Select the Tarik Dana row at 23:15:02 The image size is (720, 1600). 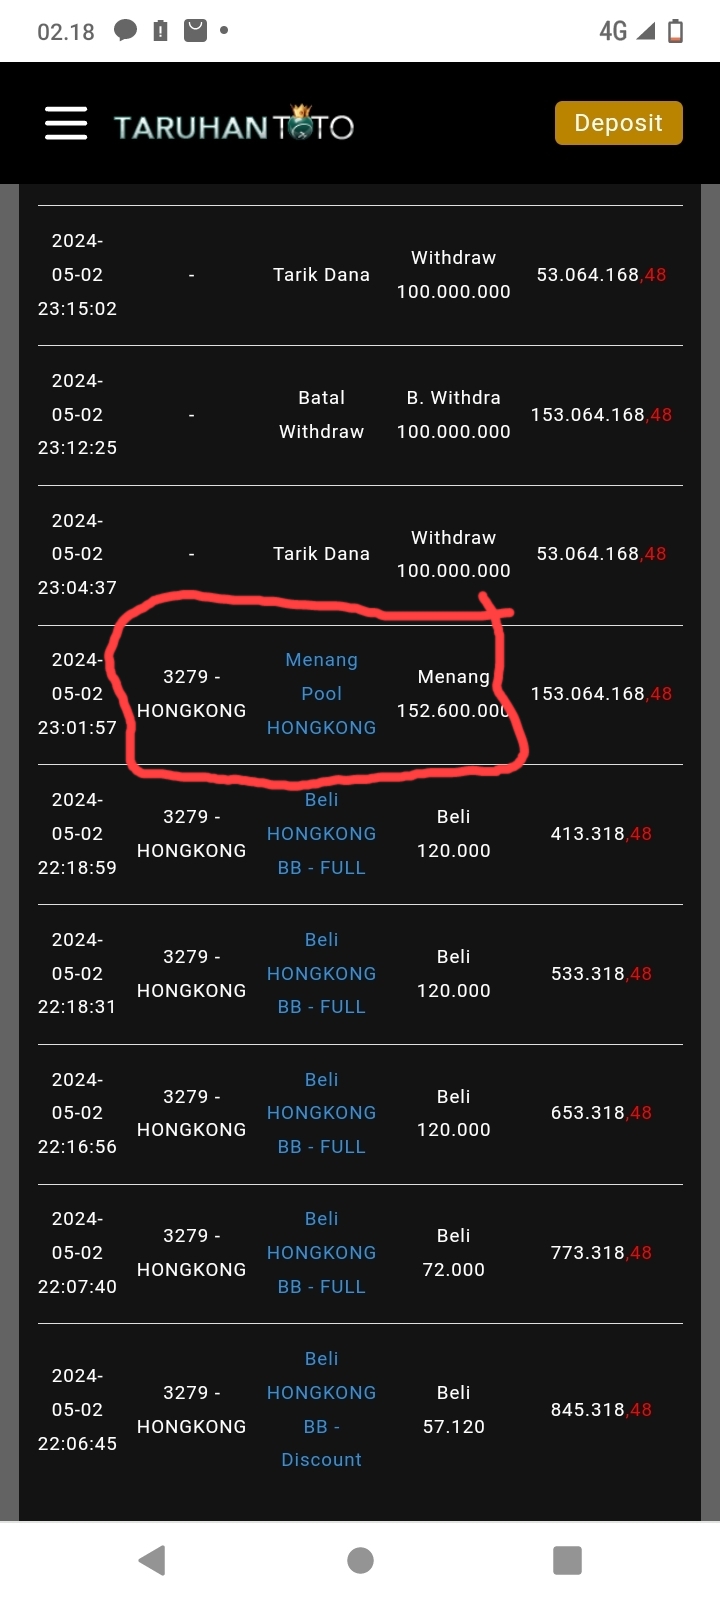(x=321, y=275)
